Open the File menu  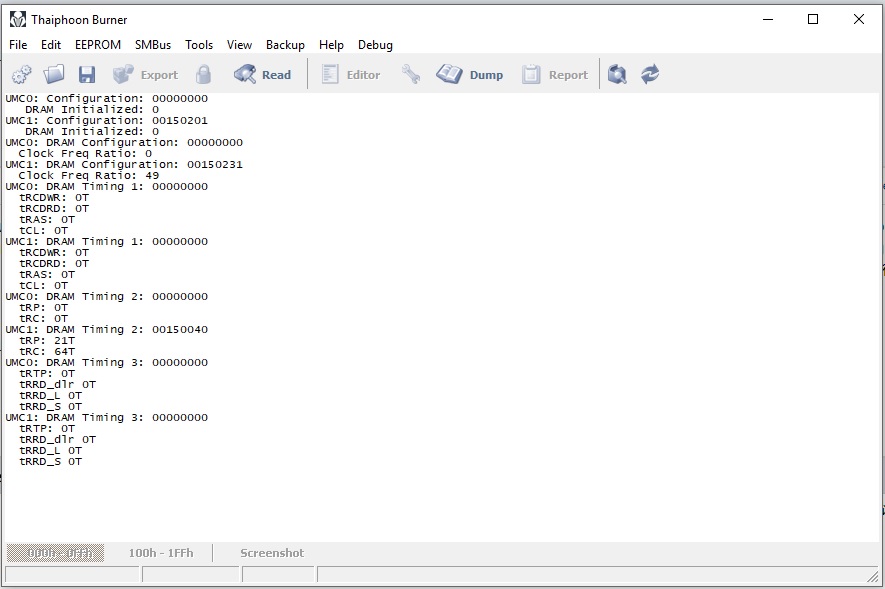tap(18, 45)
